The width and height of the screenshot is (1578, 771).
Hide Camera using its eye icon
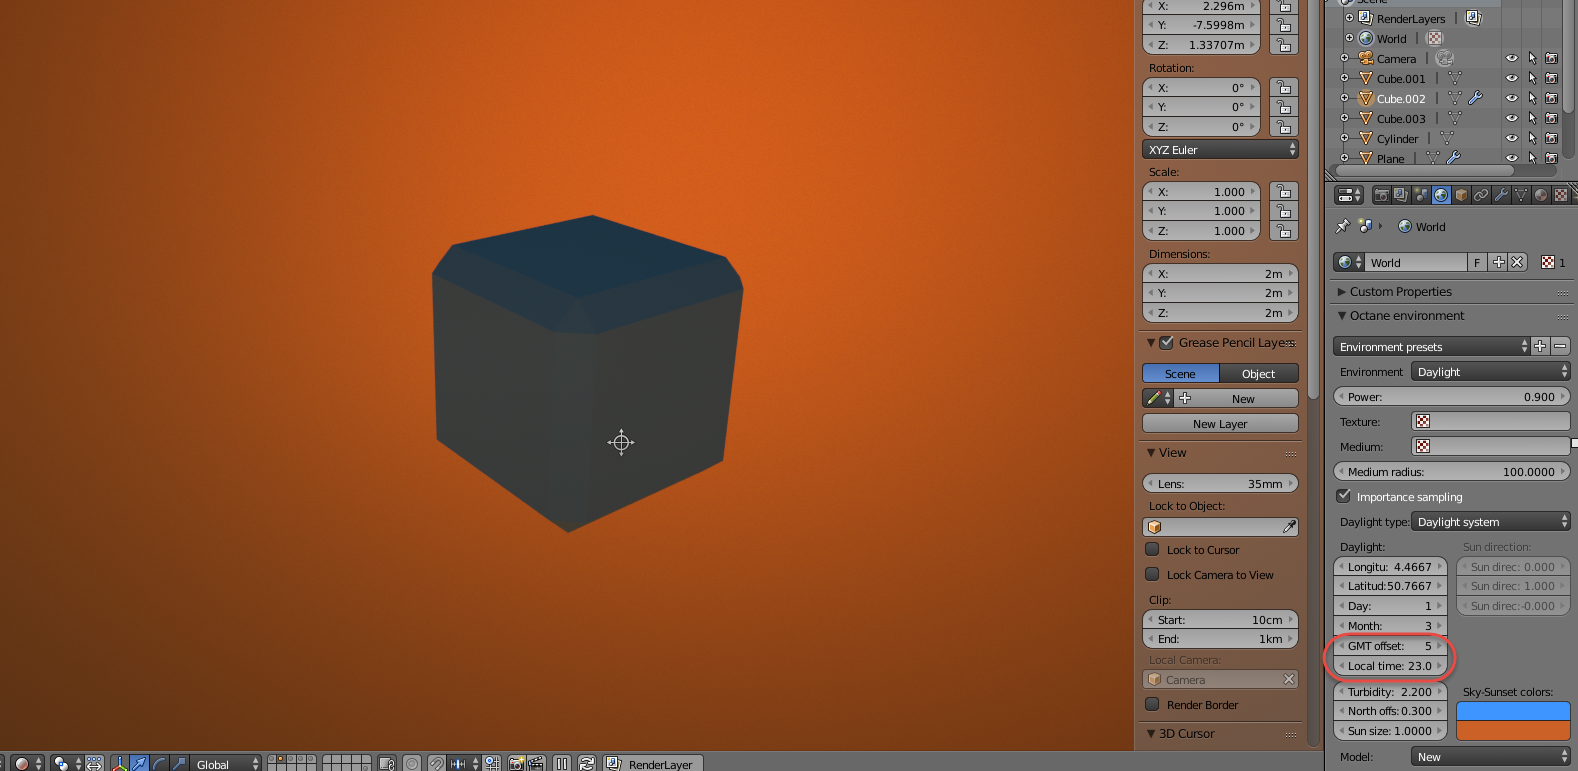[1512, 58]
